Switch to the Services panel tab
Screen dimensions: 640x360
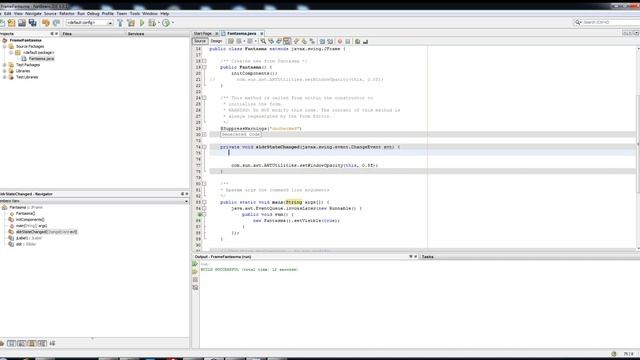tap(136, 34)
